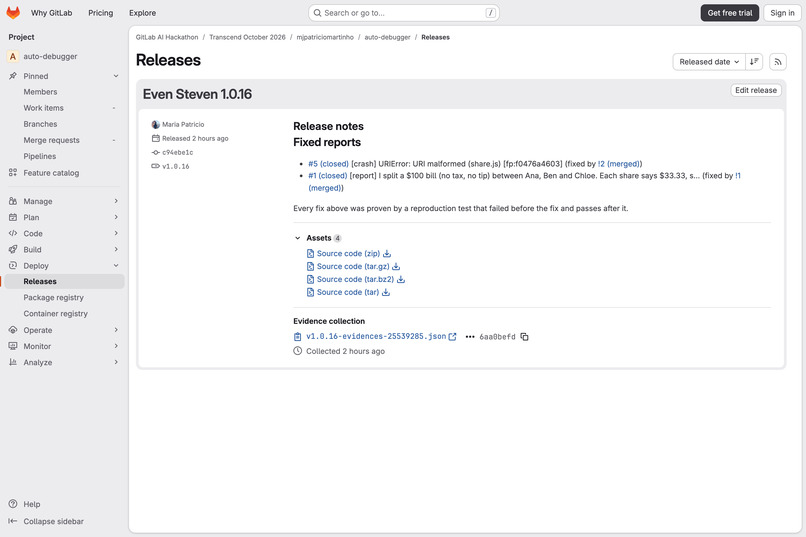806x537 pixels.
Task: Click the Plan calendar icon
Action: (13, 217)
